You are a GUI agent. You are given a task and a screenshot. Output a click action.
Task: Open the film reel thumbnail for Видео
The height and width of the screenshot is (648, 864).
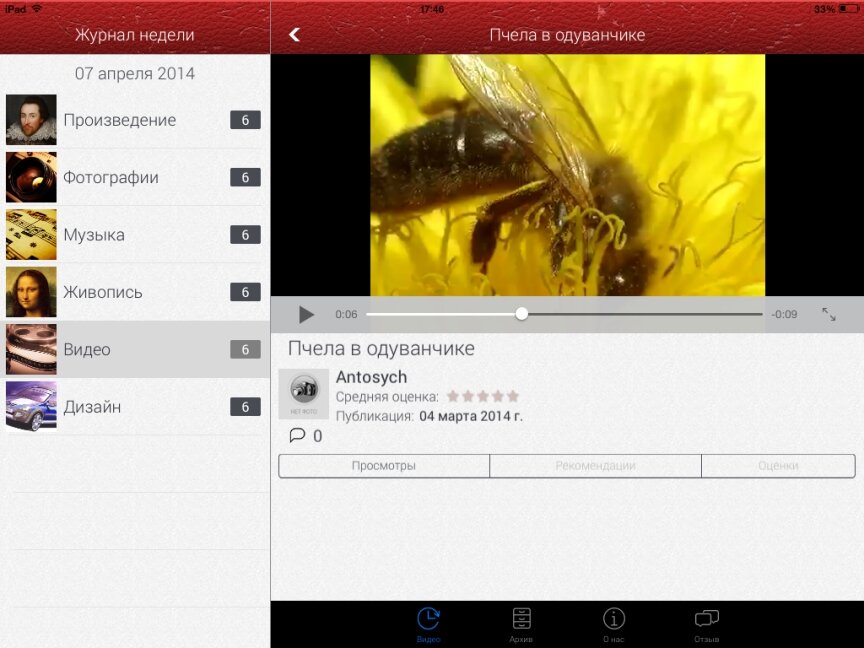[31, 349]
